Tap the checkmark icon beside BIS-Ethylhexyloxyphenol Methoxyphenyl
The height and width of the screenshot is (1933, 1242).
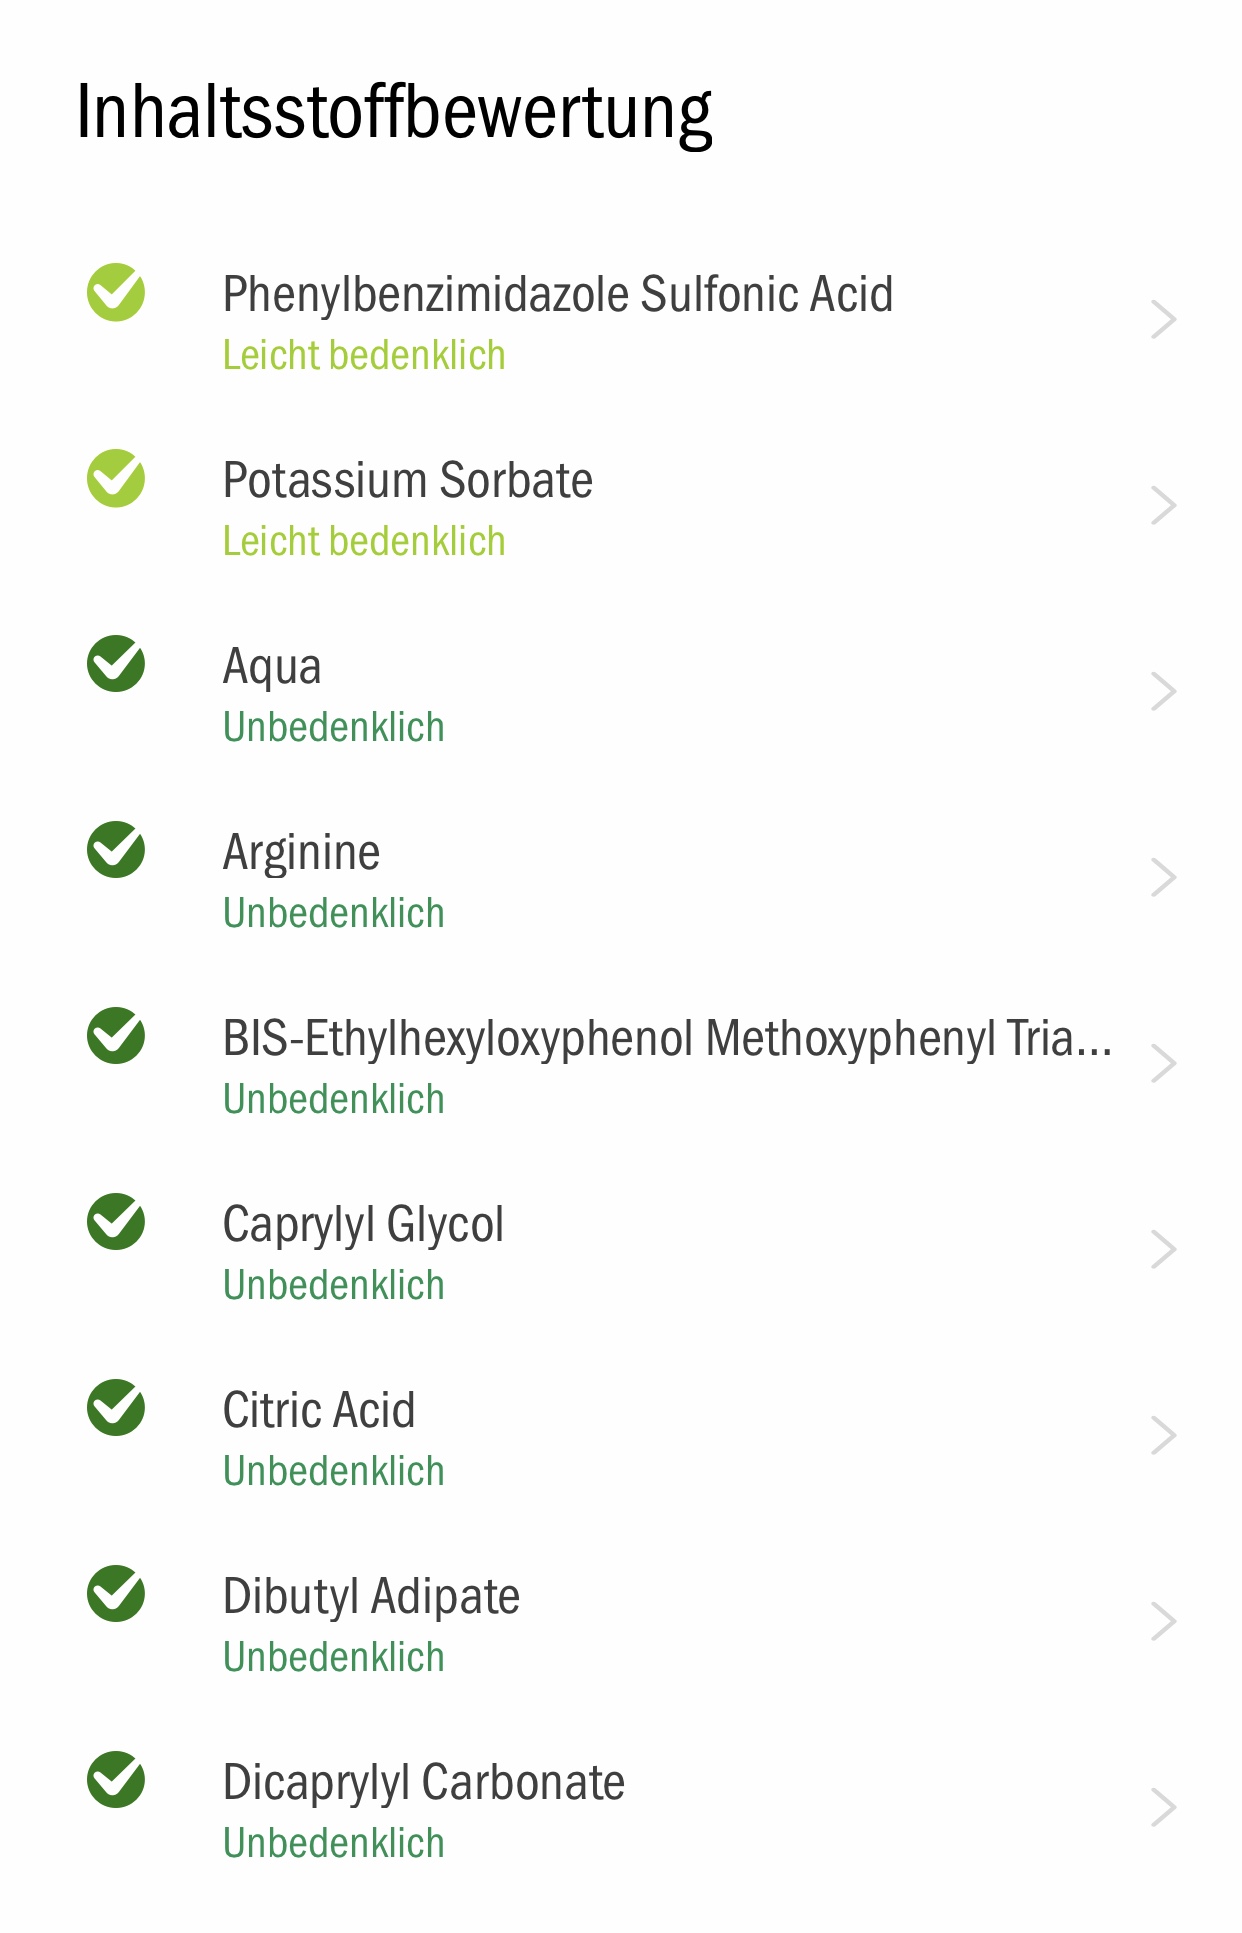click(x=116, y=1036)
